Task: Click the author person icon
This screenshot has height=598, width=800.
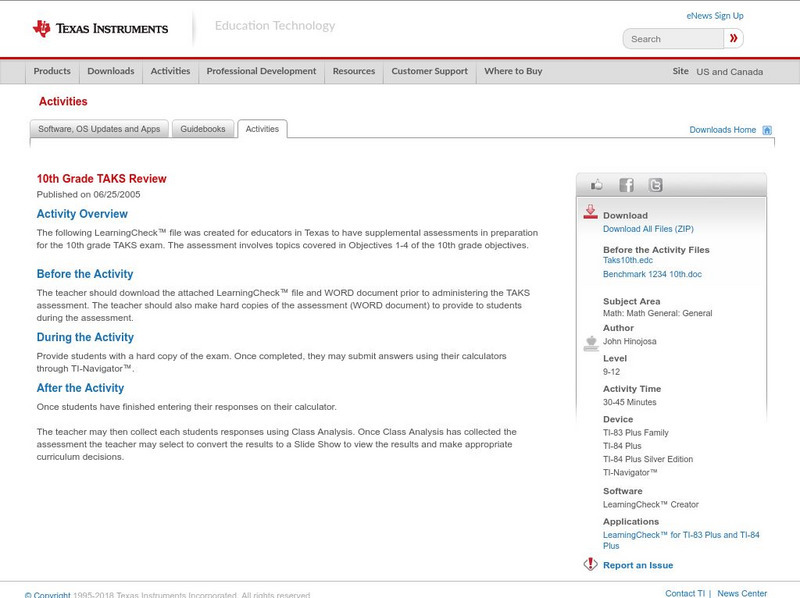Action: coord(591,343)
